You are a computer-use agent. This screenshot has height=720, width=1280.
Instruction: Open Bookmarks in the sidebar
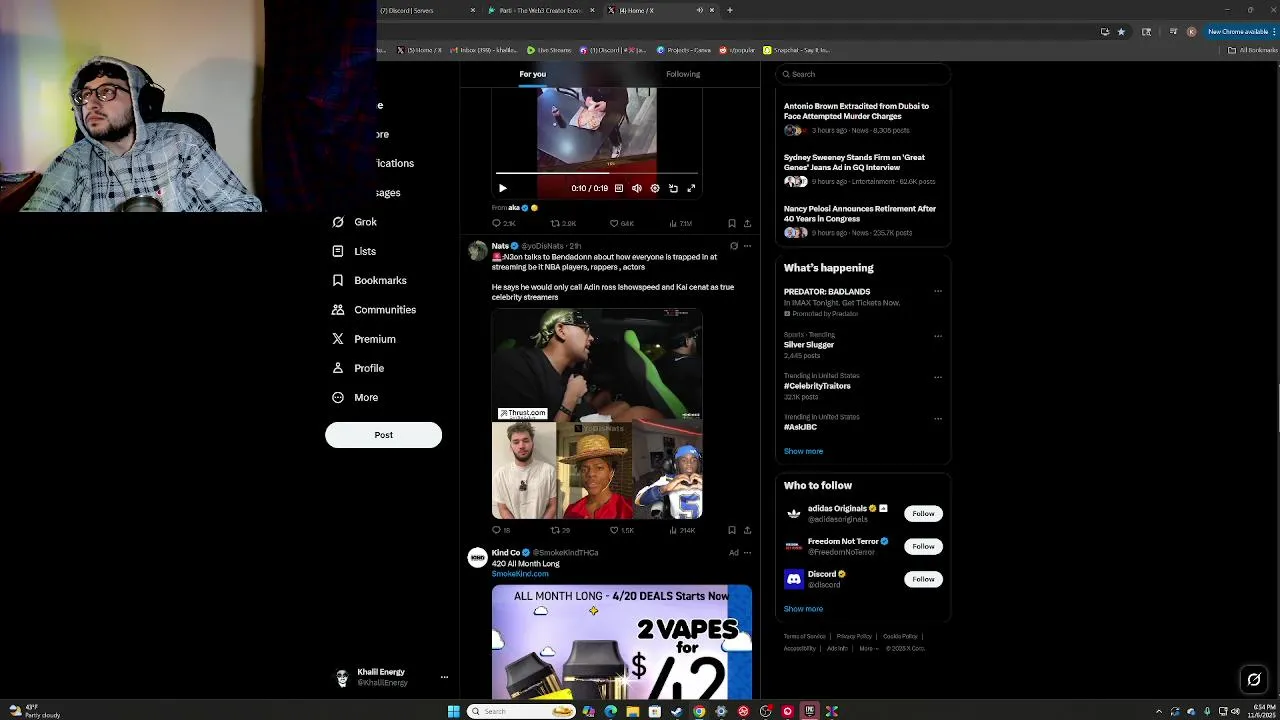click(369, 281)
